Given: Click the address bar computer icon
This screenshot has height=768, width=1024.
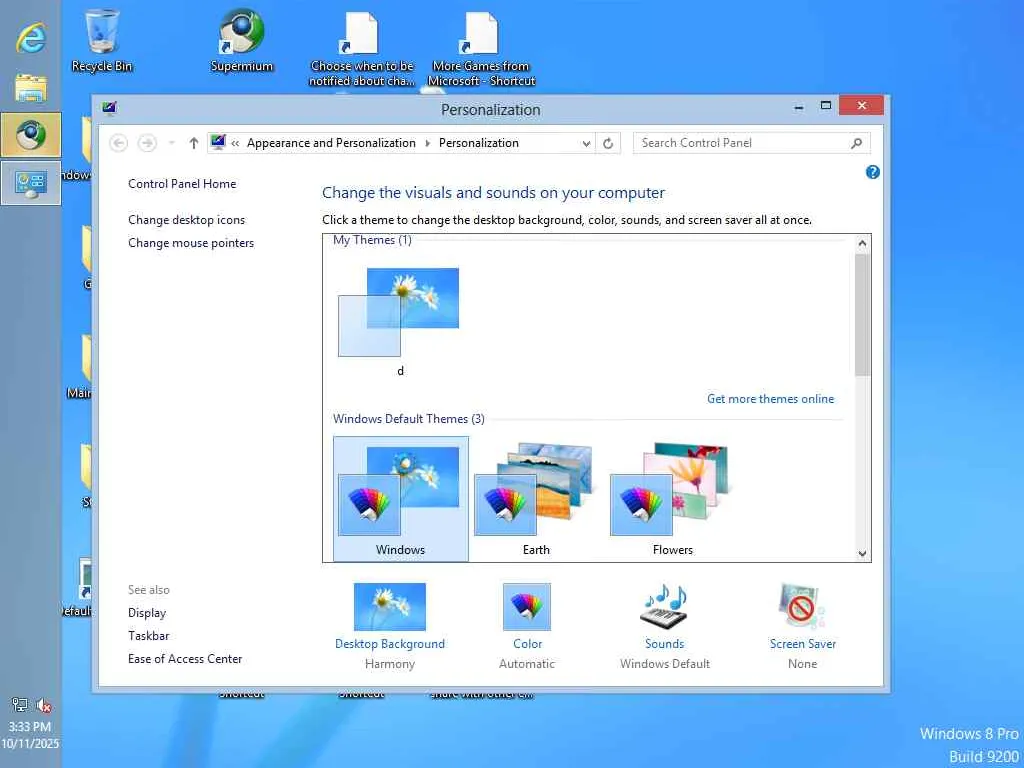Looking at the screenshot, I should [218, 142].
